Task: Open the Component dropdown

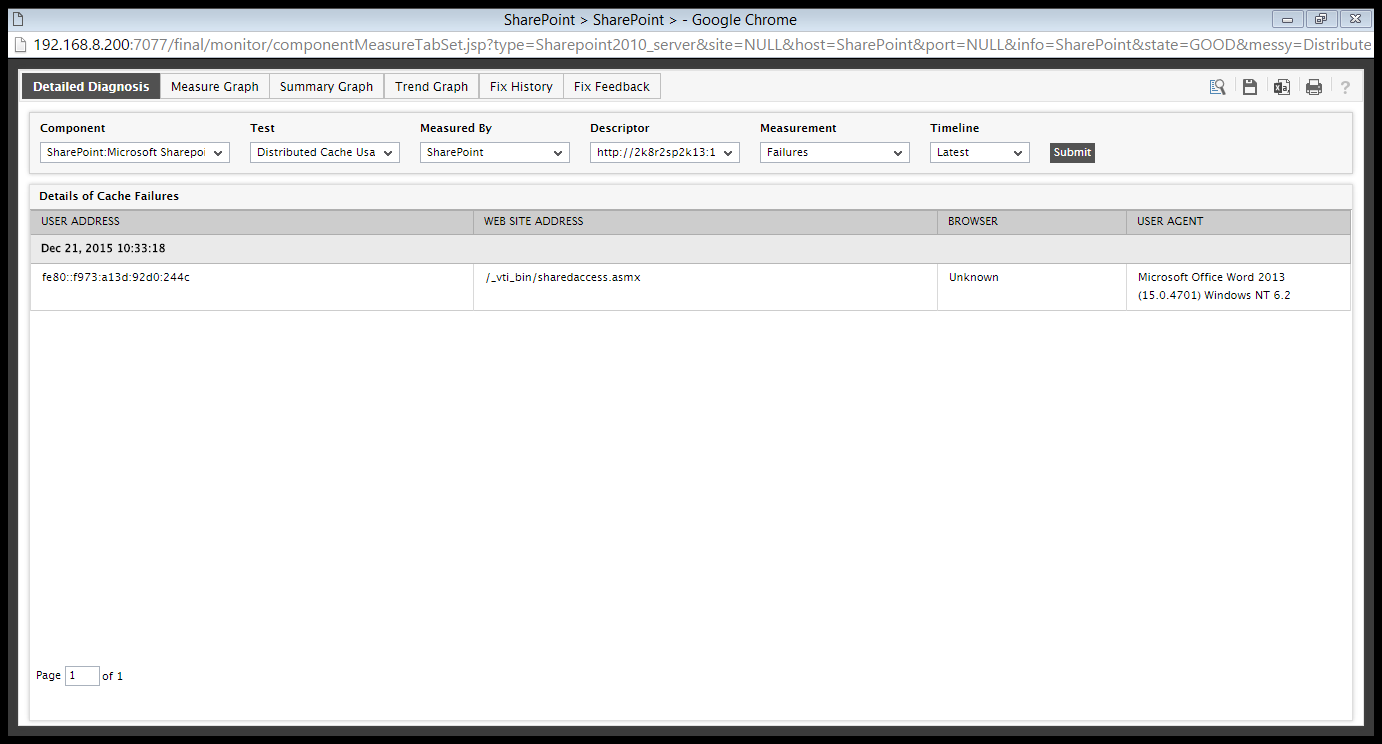Action: (135, 152)
